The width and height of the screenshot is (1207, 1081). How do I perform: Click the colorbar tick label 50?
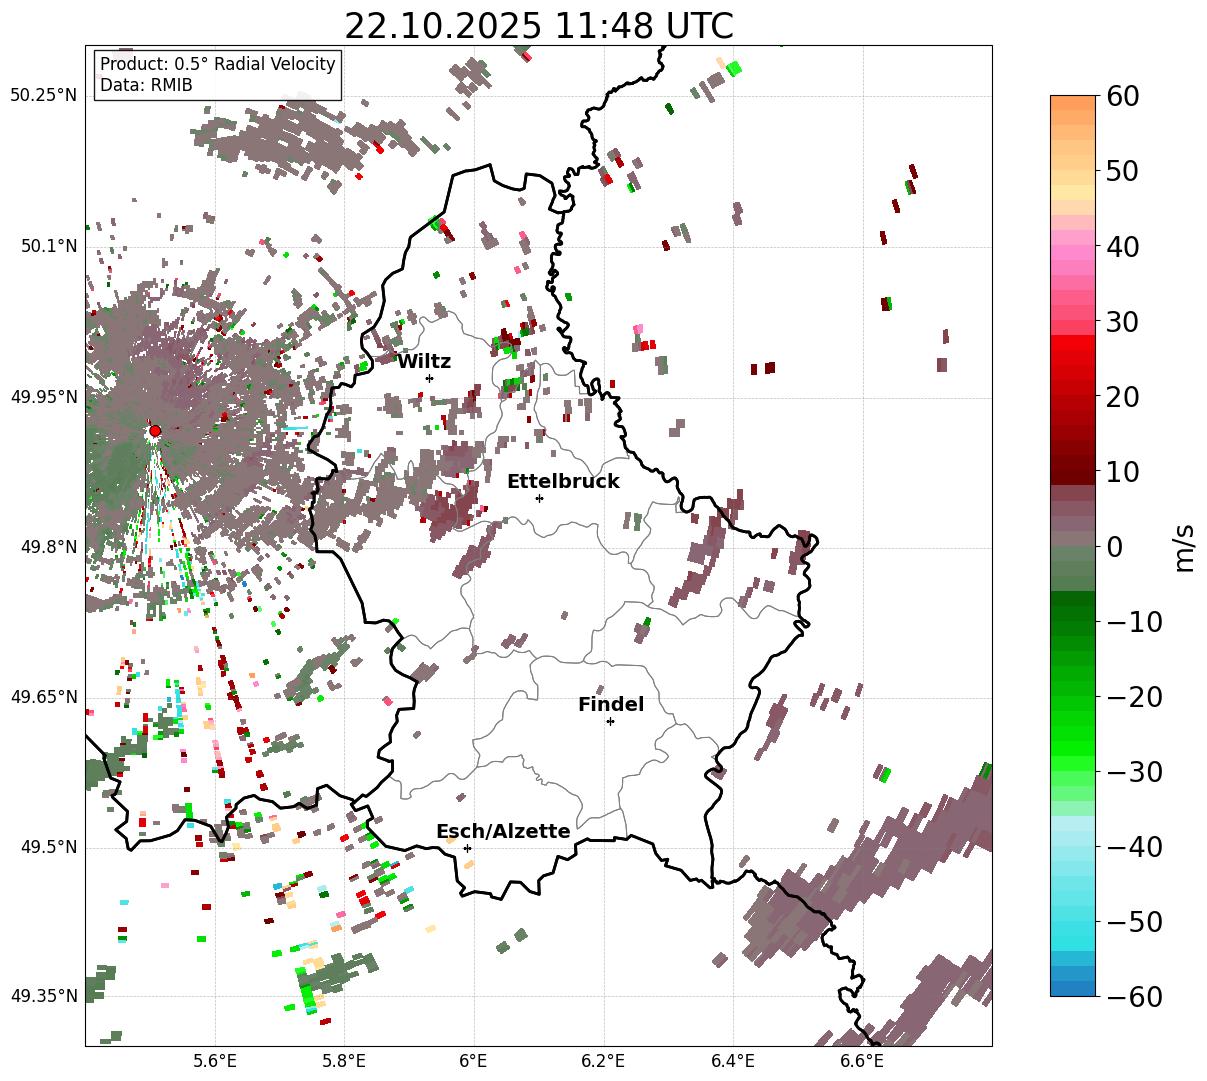tap(1121, 171)
